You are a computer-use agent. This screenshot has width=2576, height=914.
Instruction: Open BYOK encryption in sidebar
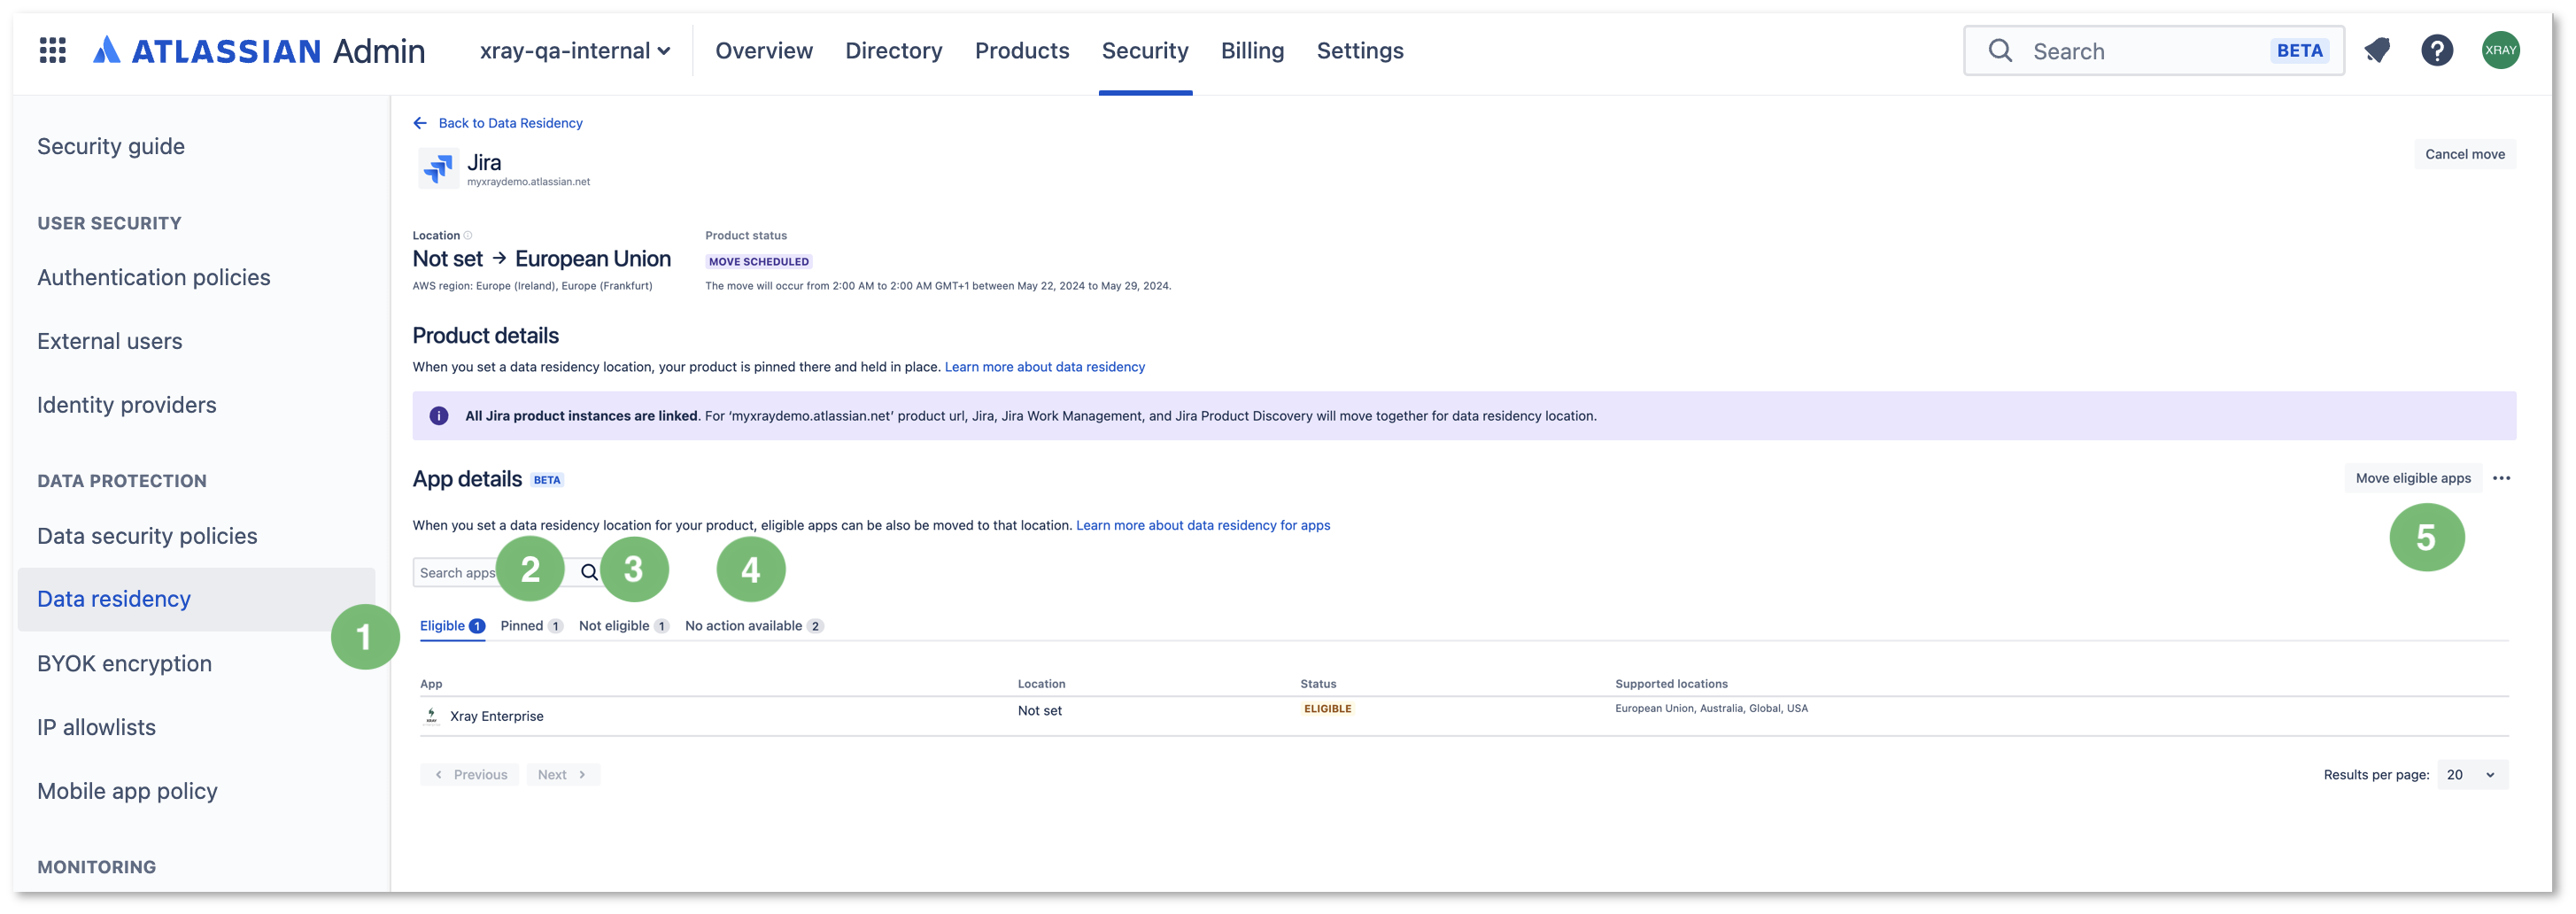click(x=124, y=663)
